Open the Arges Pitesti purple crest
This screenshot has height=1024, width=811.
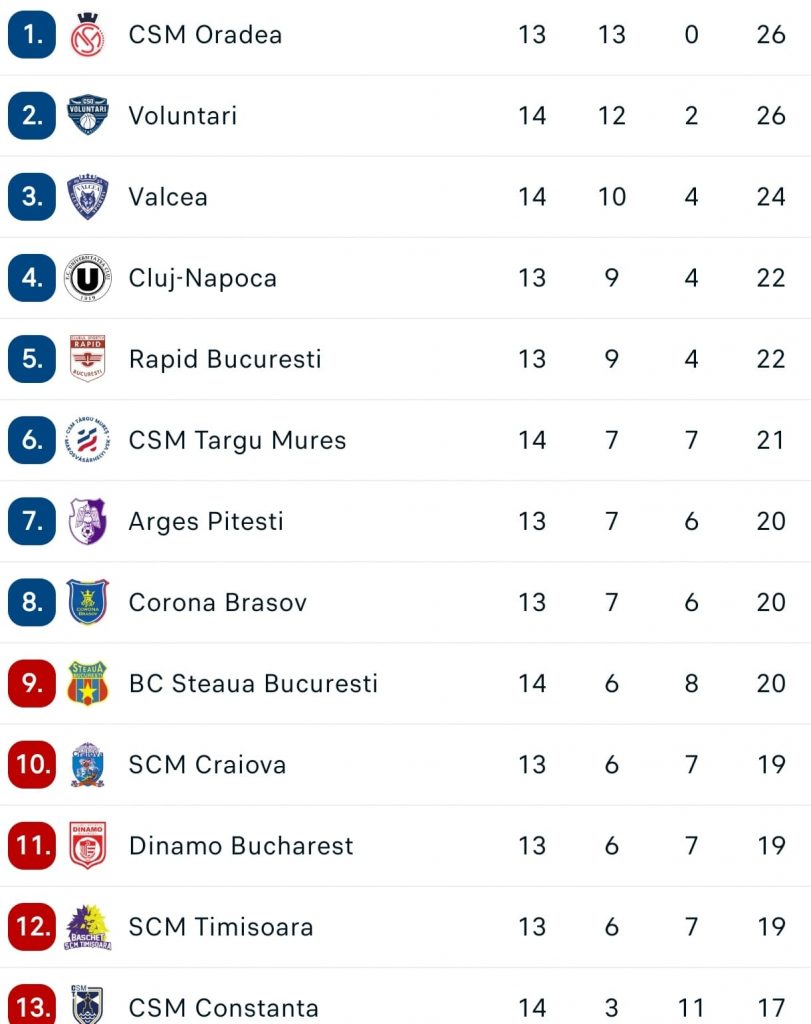(87, 521)
